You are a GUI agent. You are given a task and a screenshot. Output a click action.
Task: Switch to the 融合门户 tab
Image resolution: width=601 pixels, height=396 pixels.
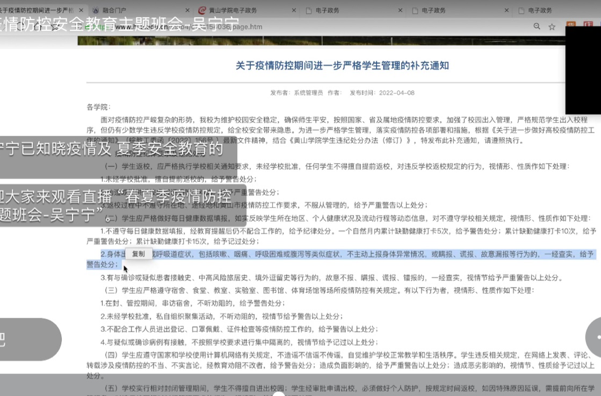139,10
